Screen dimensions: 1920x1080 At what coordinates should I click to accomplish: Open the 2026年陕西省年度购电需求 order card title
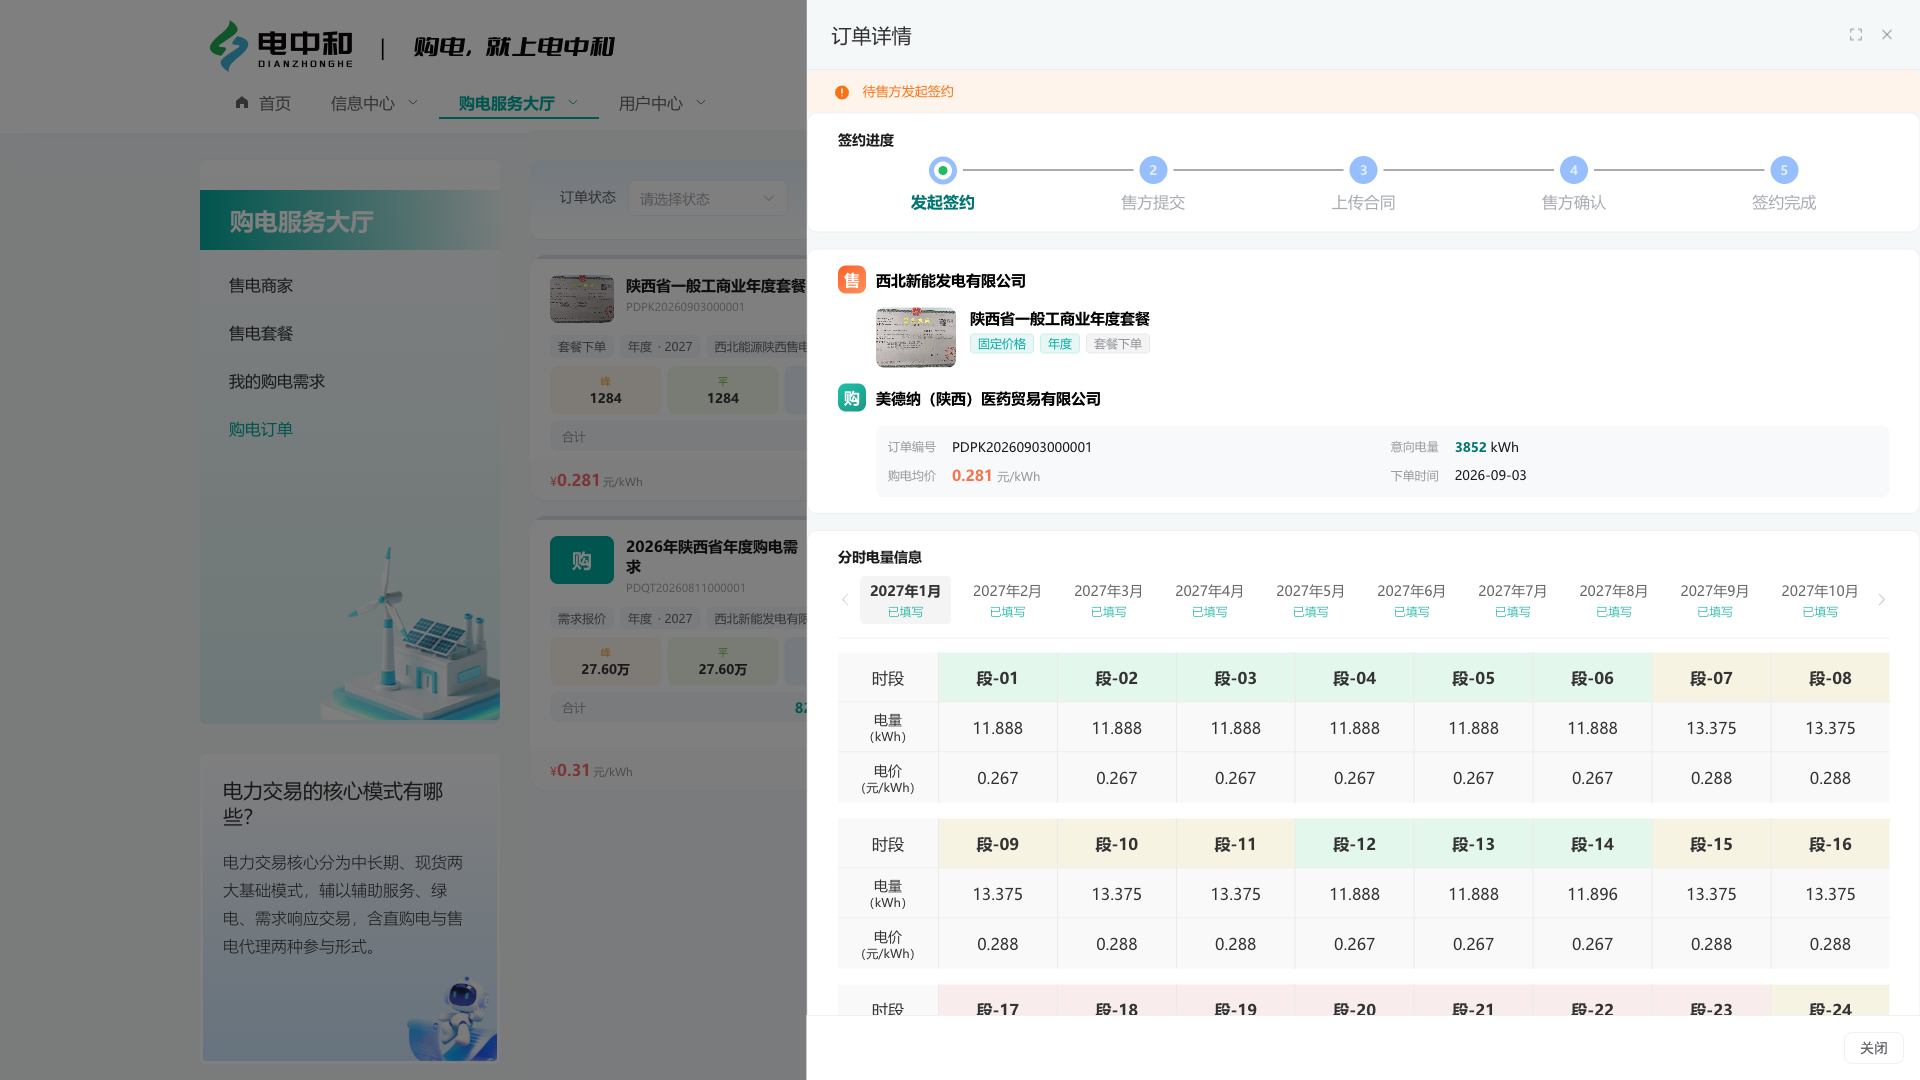pyautogui.click(x=712, y=556)
